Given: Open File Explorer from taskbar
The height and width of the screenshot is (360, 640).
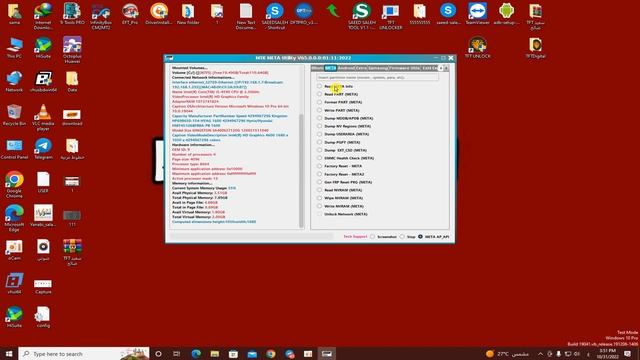Looking at the screenshot, I should pyautogui.click(x=215, y=353).
